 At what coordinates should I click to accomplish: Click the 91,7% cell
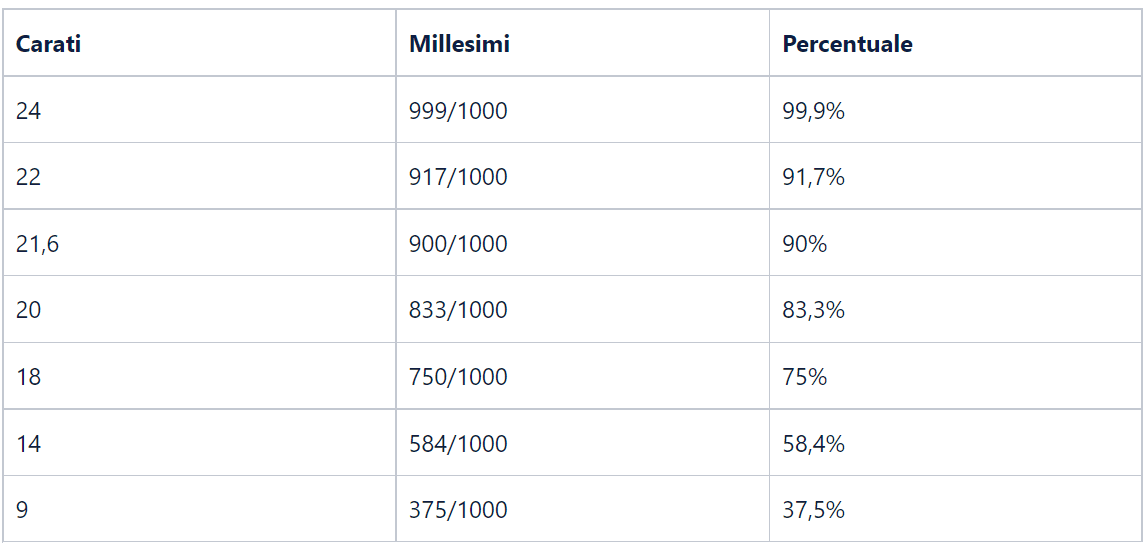pyautogui.click(x=813, y=177)
